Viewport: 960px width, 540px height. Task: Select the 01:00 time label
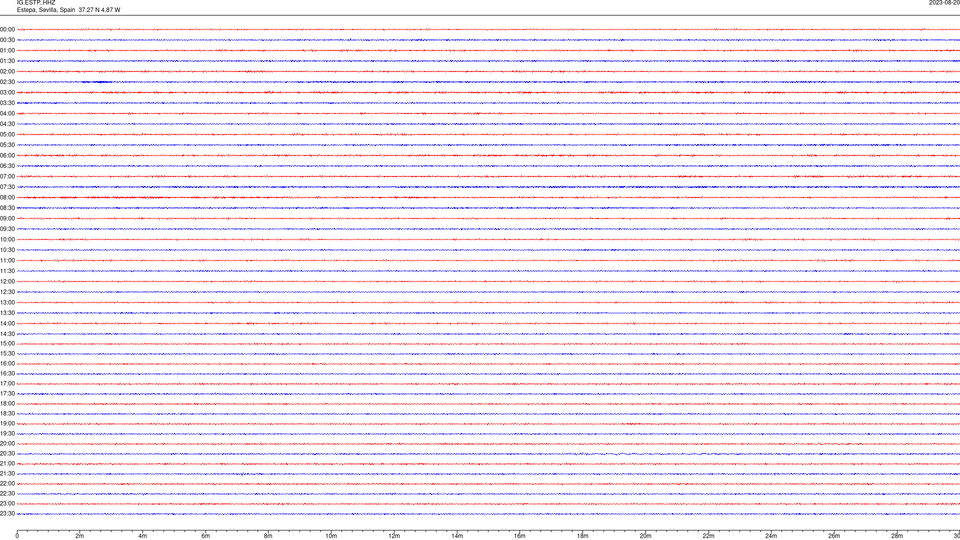pos(7,50)
